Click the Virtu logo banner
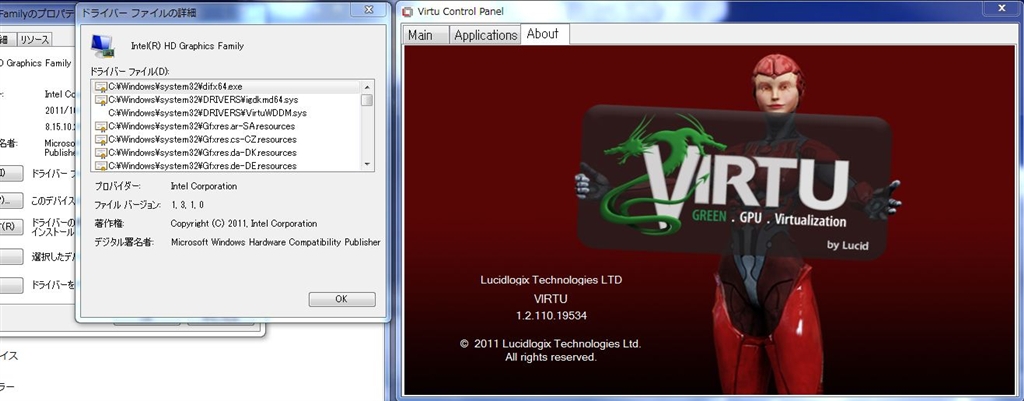This screenshot has width=1024, height=401. point(735,184)
